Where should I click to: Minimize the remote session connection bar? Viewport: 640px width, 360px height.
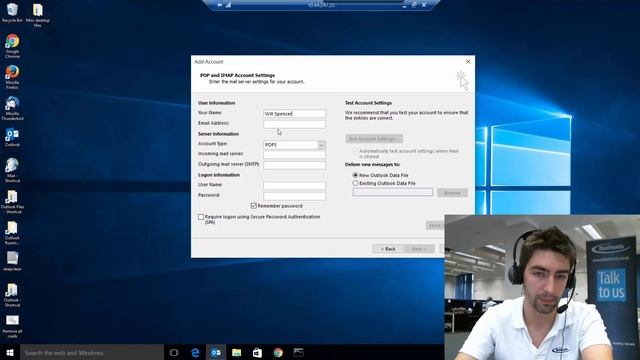[x=404, y=5]
